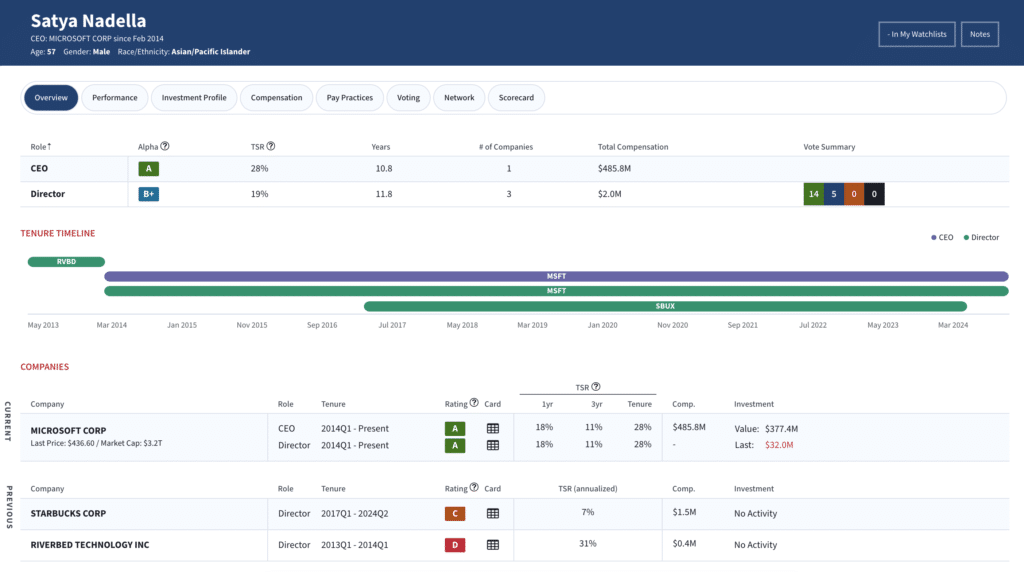This screenshot has width=1024, height=572.
Task: Click the blue 5 vote summary box
Action: pyautogui.click(x=834, y=194)
